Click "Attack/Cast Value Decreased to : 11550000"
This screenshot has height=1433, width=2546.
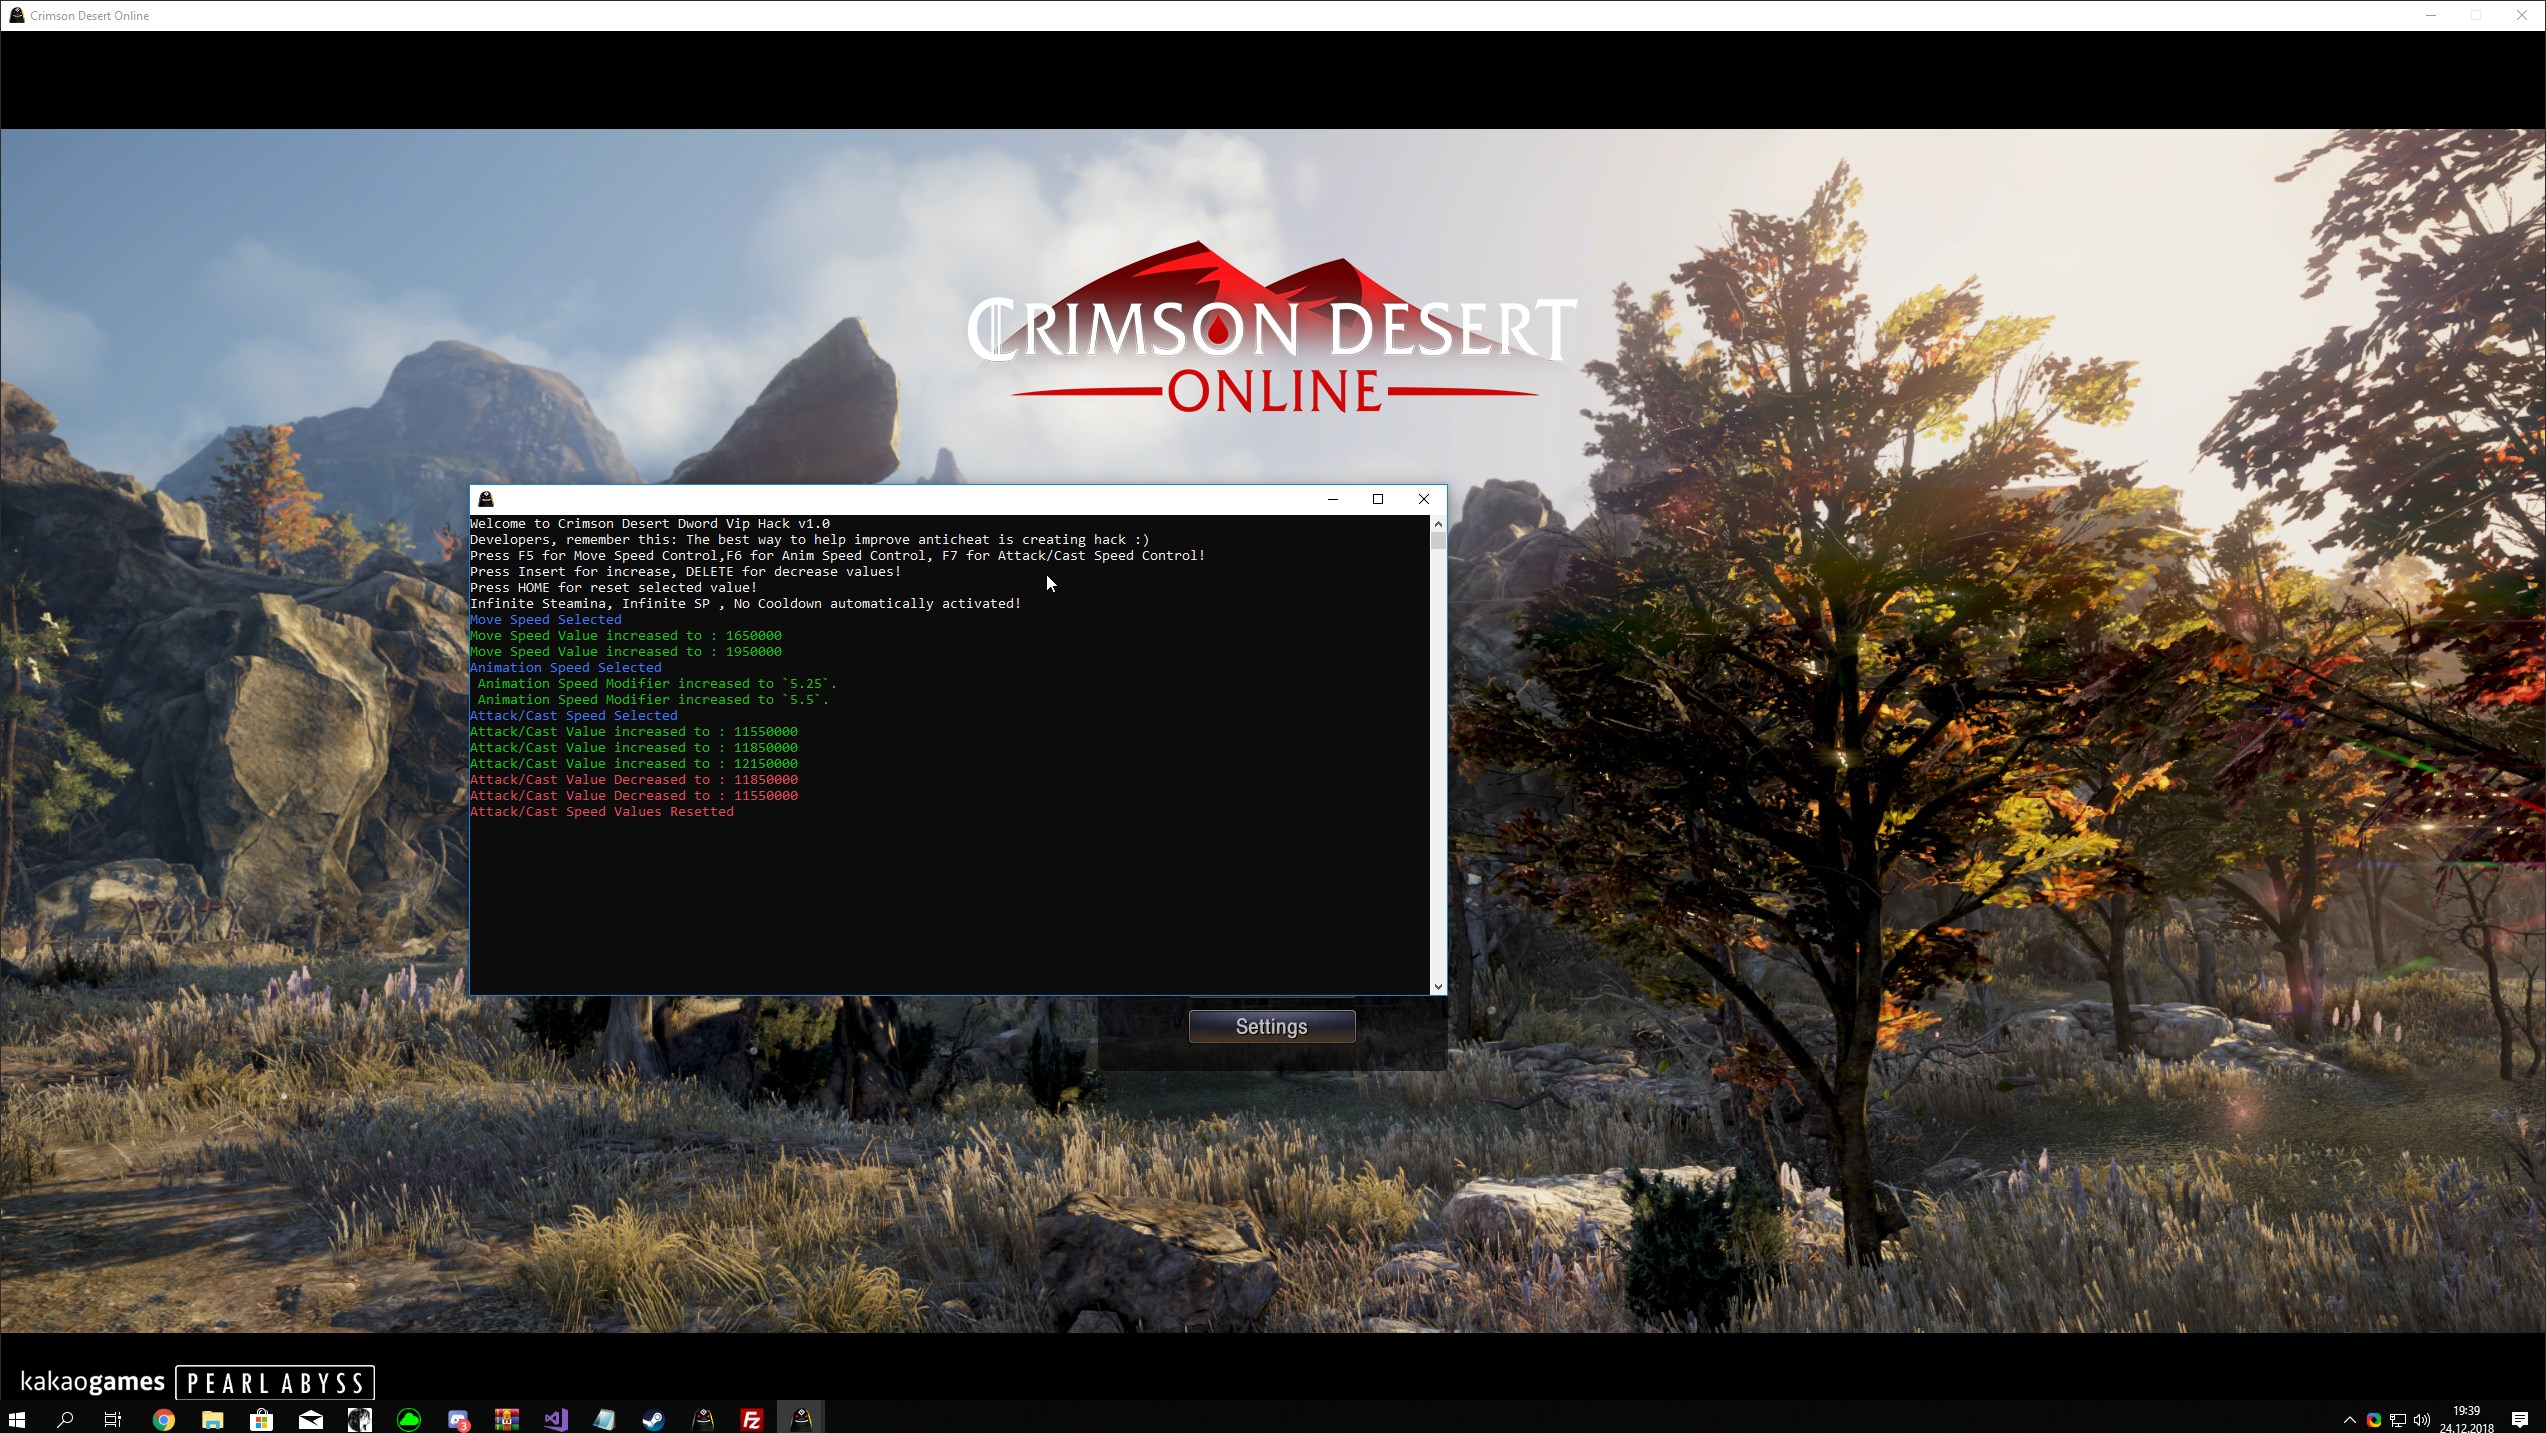click(634, 795)
